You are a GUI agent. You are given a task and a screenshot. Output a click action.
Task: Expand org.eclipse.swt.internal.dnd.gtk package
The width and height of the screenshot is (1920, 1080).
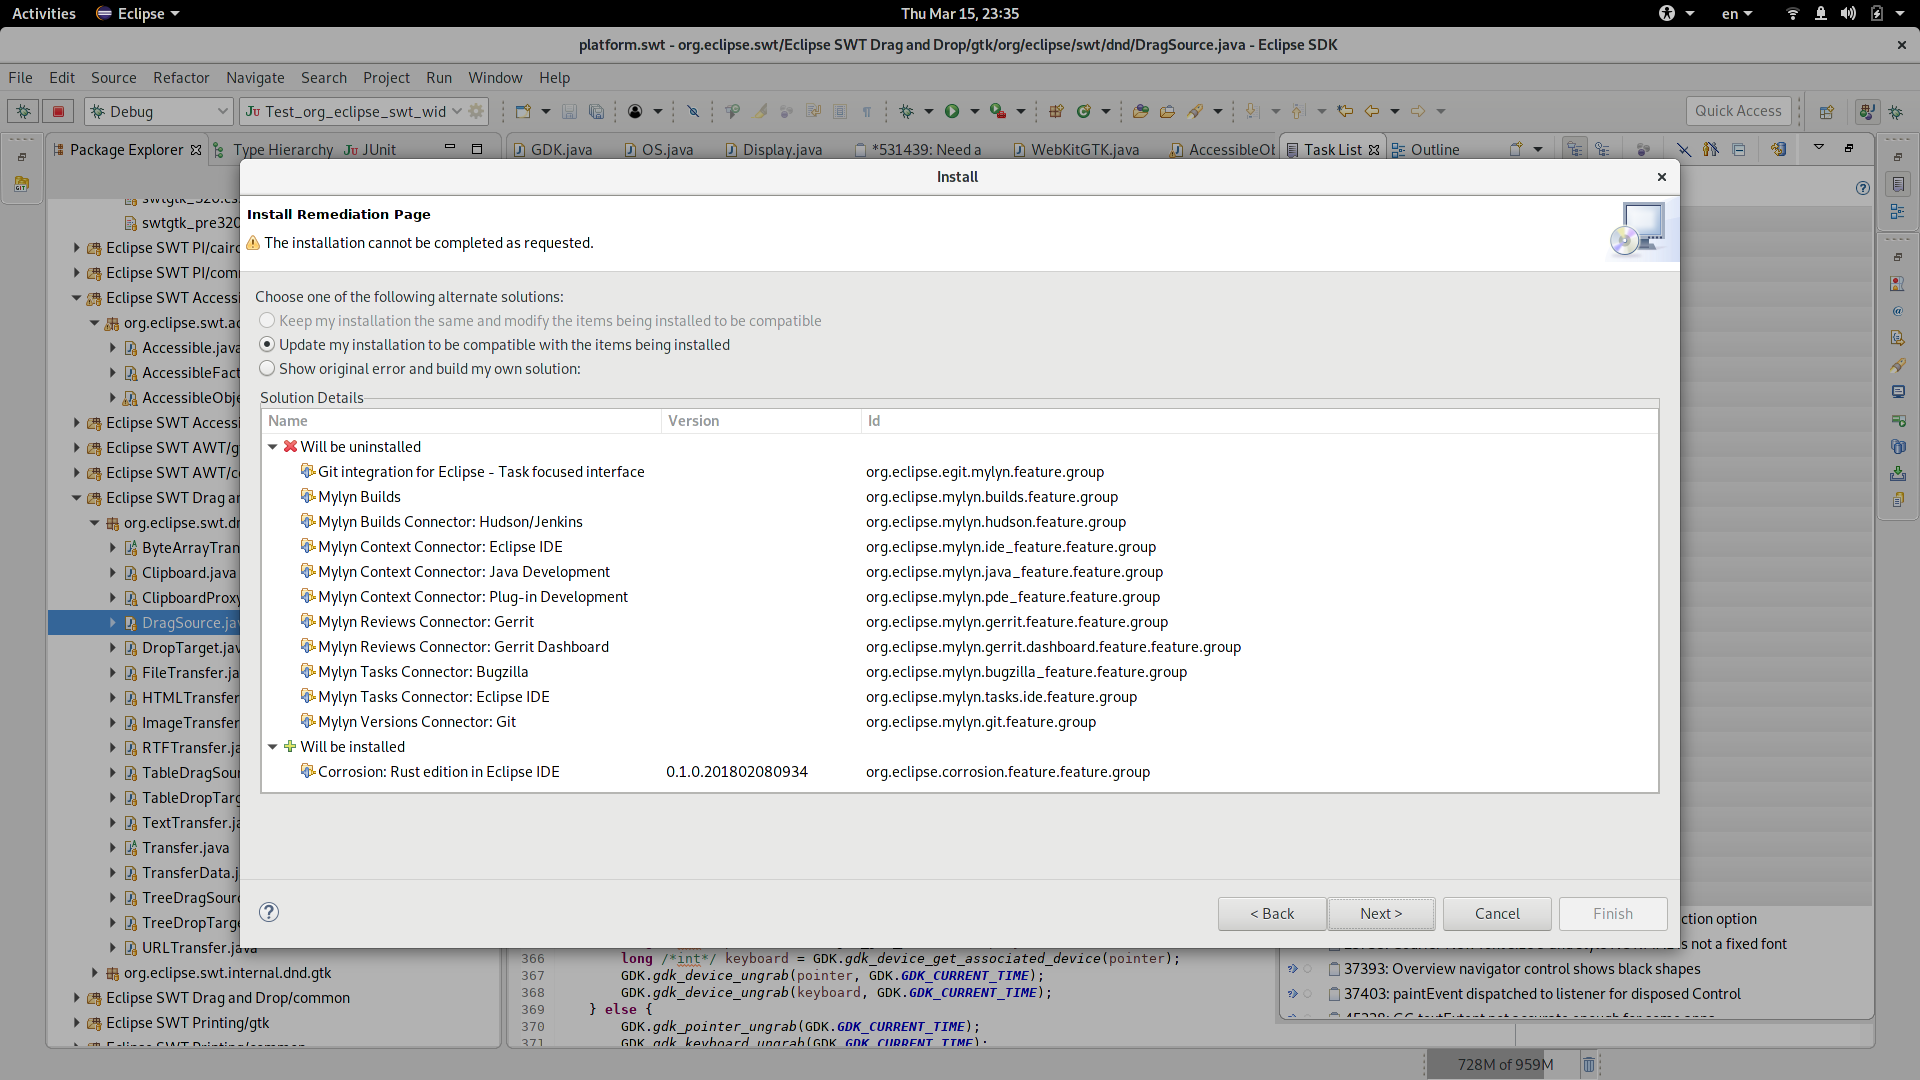click(94, 973)
